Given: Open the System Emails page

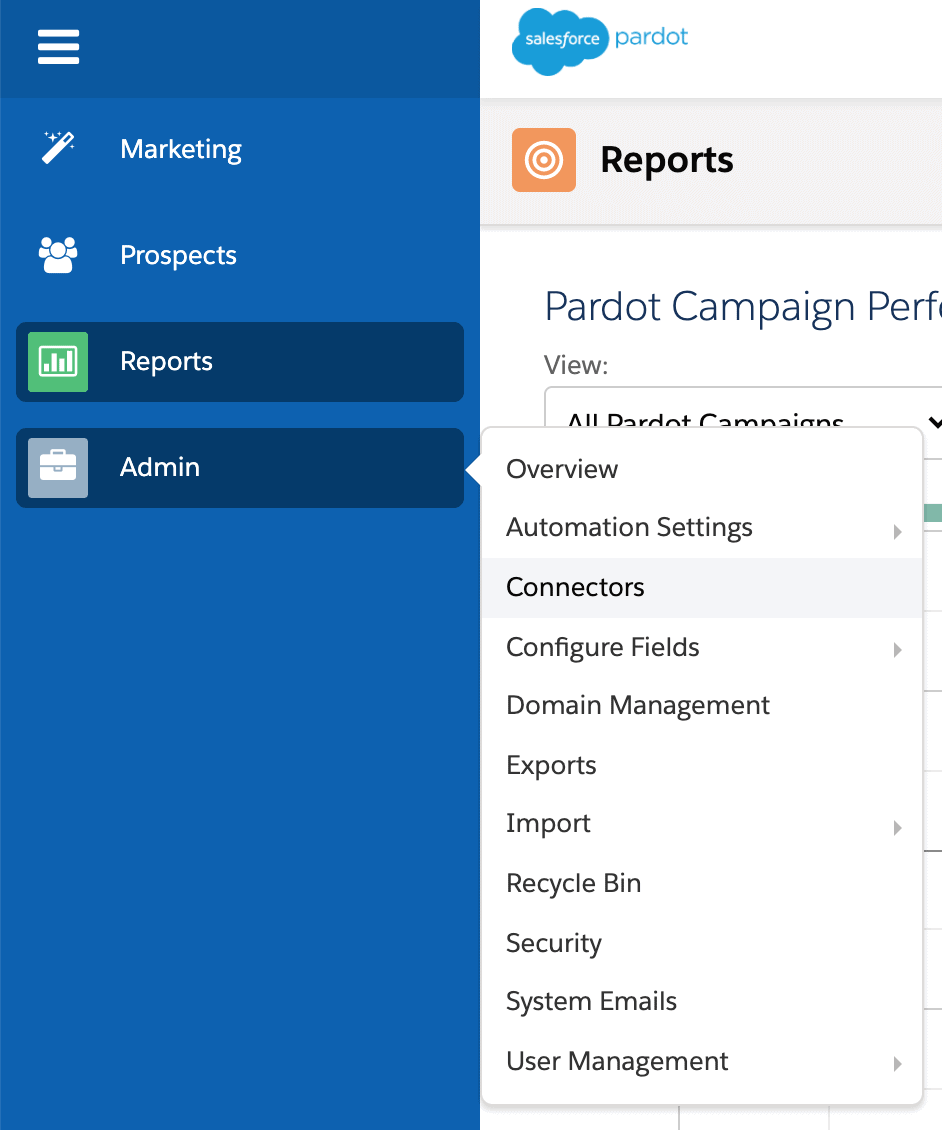Looking at the screenshot, I should (591, 1001).
